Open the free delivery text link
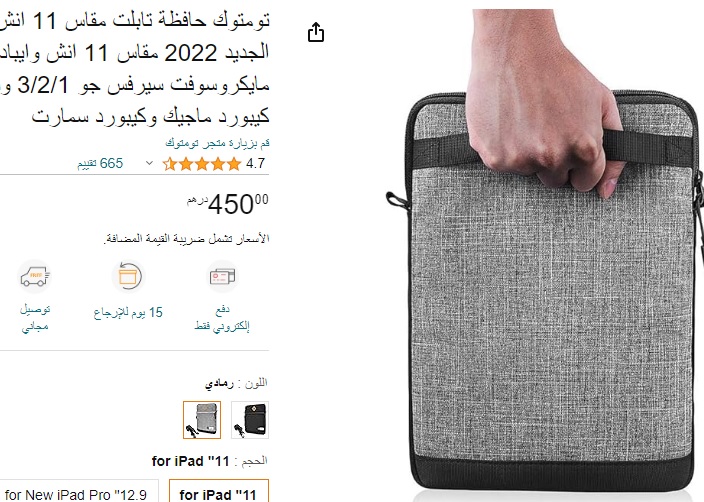Image resolution: width=704 pixels, height=502 pixels. pyautogui.click(x=35, y=318)
